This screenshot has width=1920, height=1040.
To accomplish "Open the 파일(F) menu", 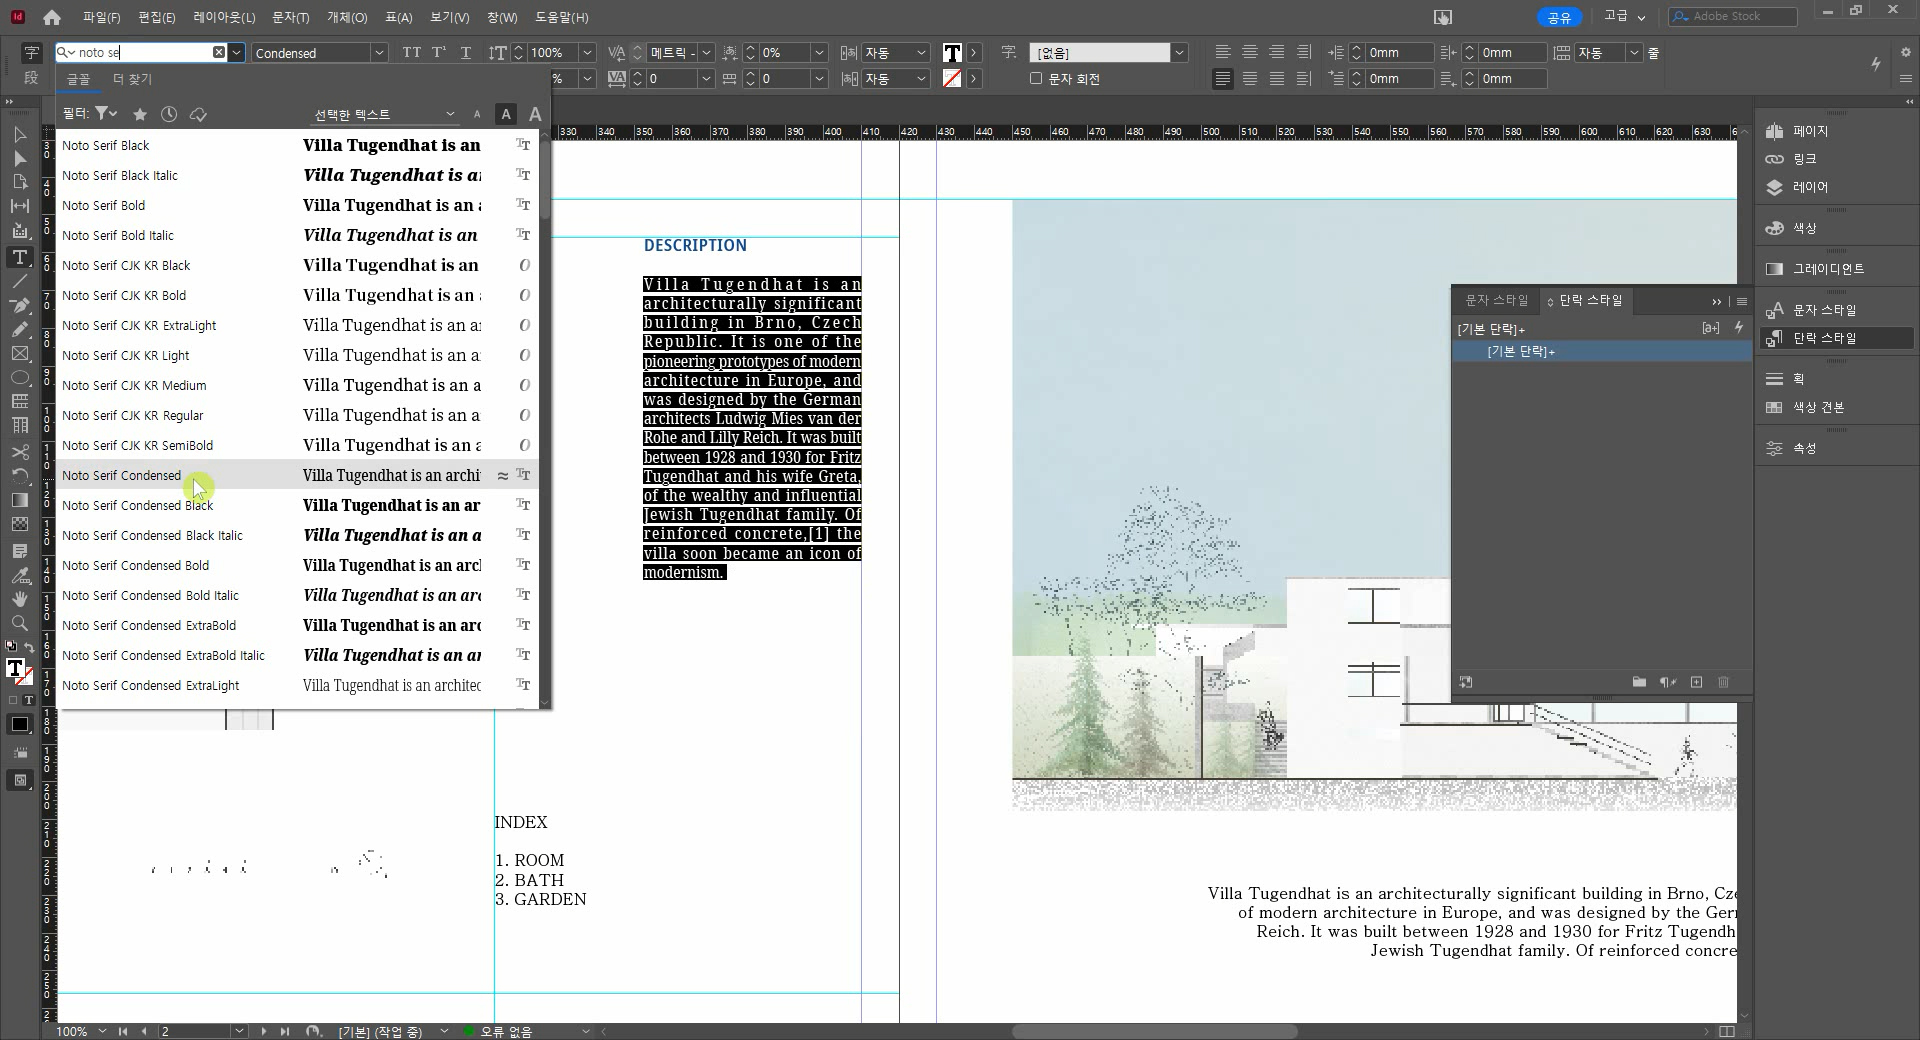I will [101, 17].
